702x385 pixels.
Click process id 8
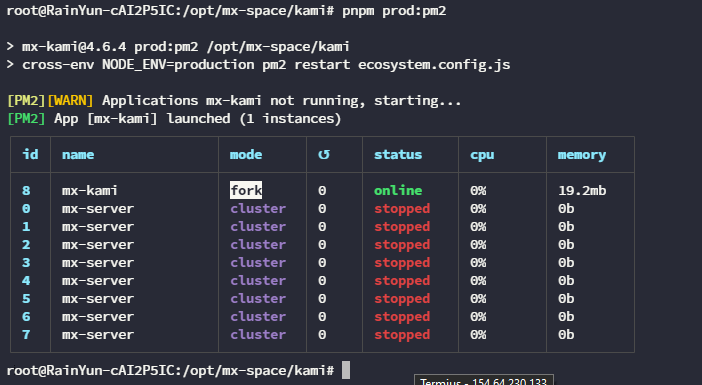point(26,191)
